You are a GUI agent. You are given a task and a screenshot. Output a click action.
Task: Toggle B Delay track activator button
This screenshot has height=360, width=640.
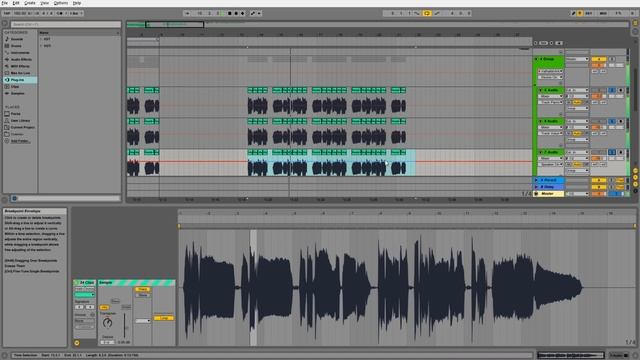598,187
